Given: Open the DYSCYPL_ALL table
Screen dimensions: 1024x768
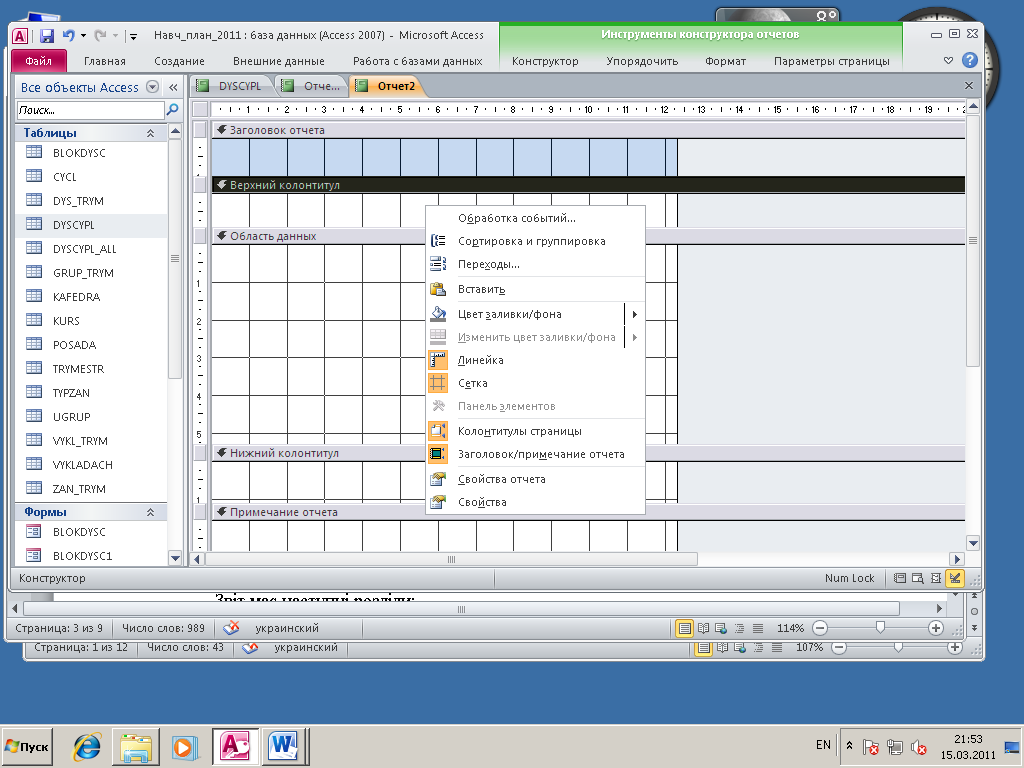Looking at the screenshot, I should [x=84, y=249].
